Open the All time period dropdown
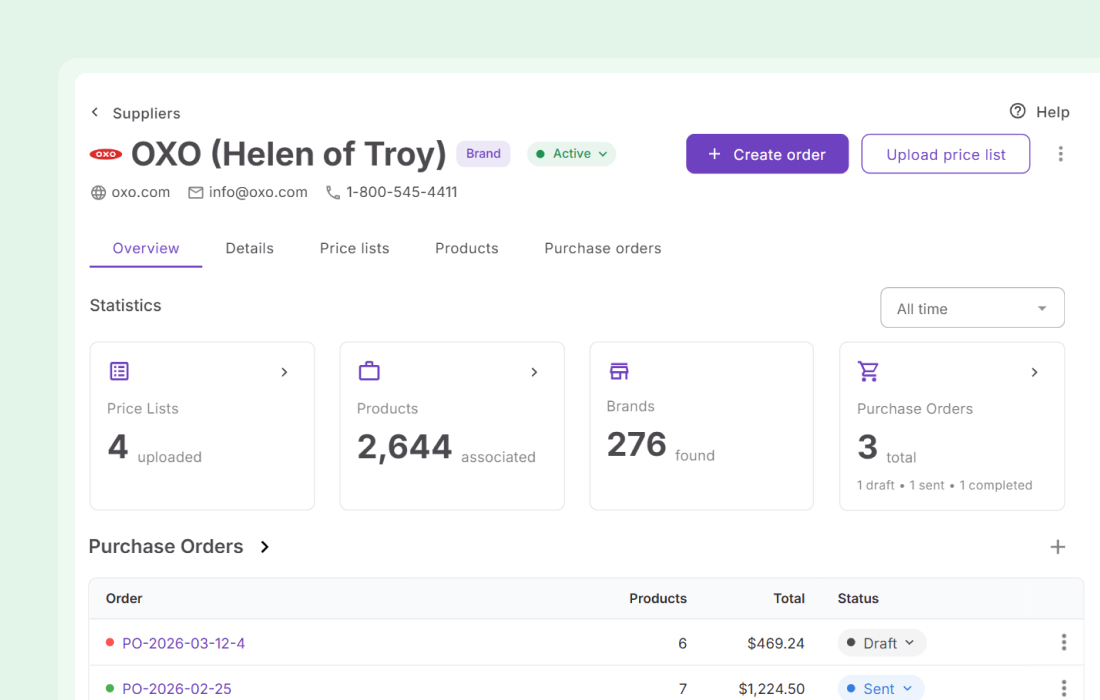Viewport: 1100px width, 700px height. click(971, 308)
